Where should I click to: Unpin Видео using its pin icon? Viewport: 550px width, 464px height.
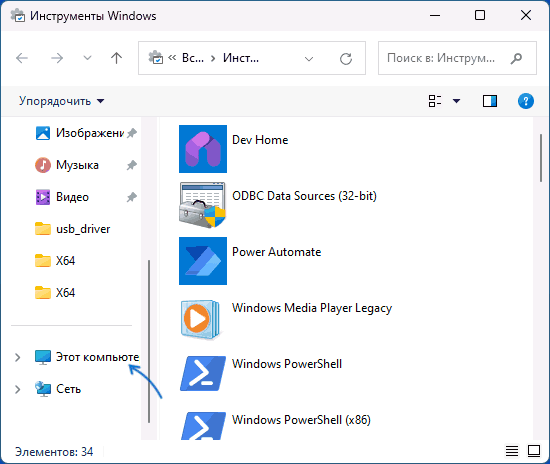(x=132, y=197)
